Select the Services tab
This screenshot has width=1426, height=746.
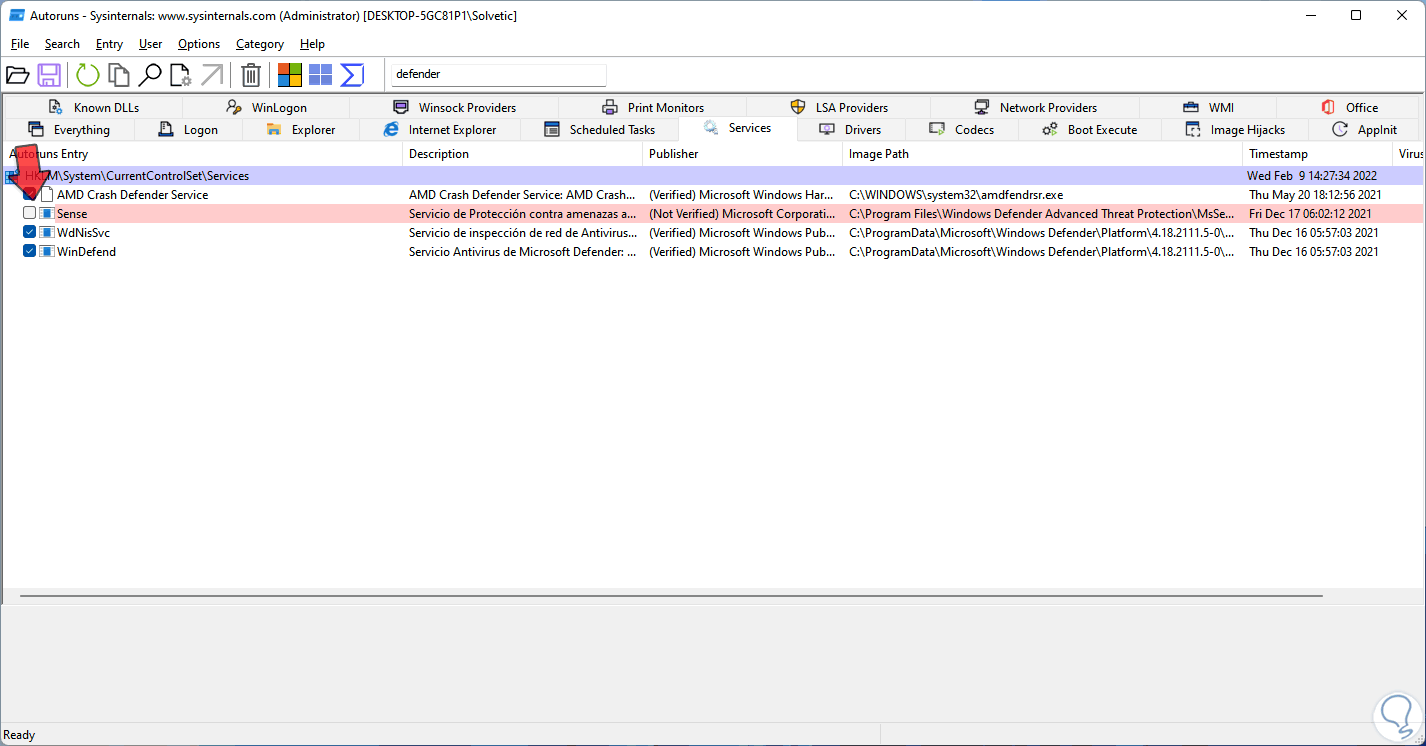(x=738, y=128)
